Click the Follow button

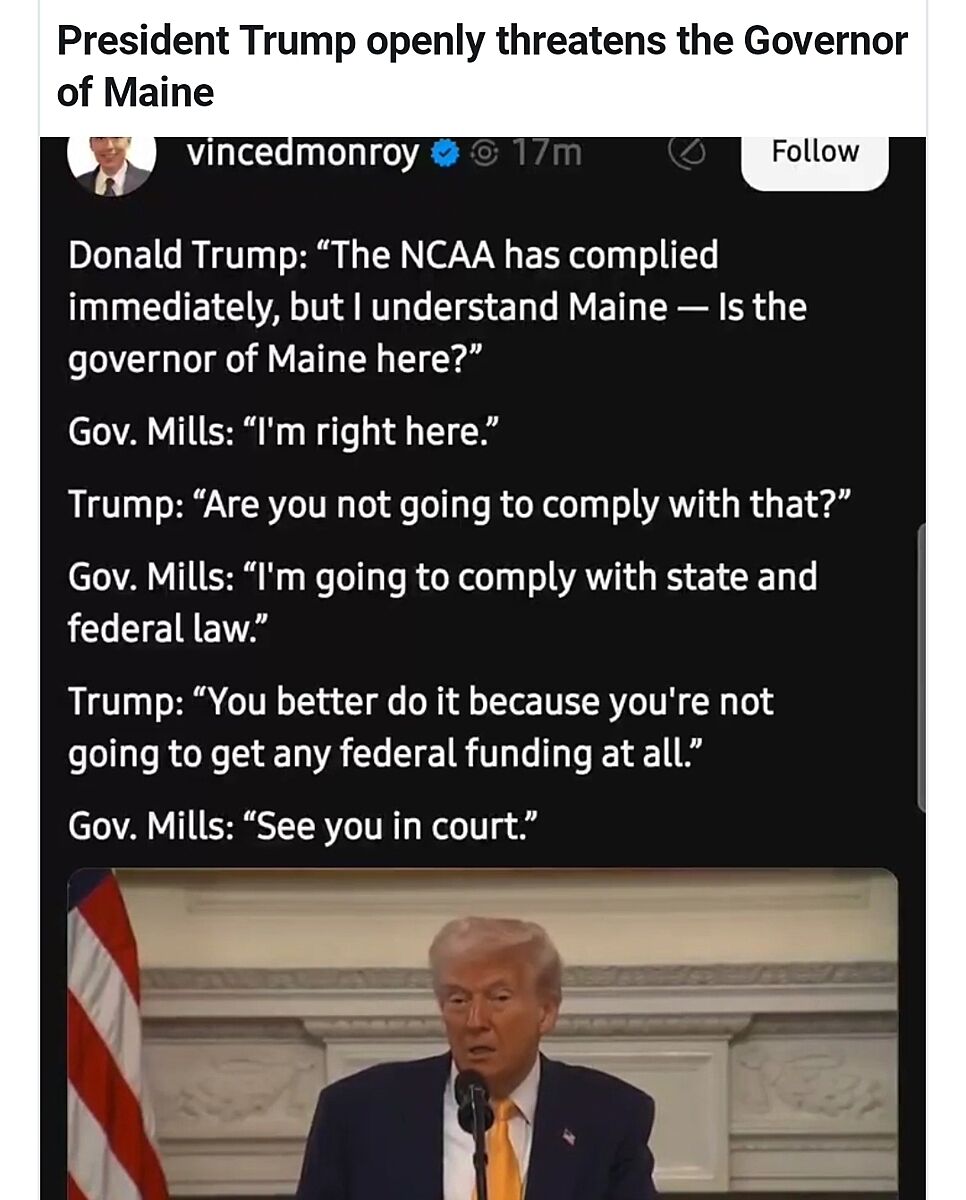click(814, 153)
